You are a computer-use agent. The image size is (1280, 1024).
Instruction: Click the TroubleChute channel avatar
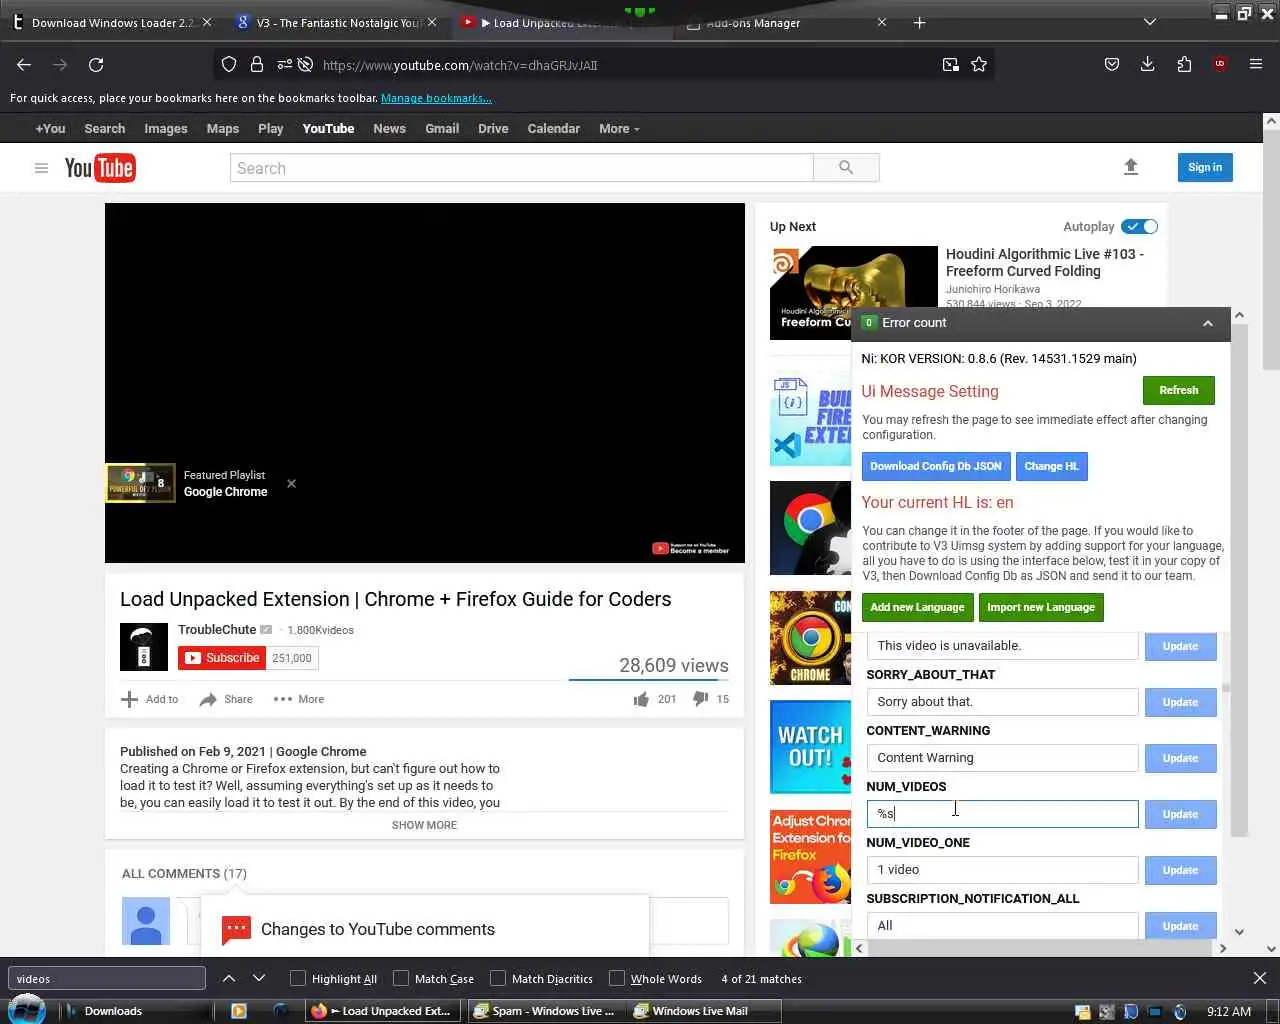click(144, 647)
